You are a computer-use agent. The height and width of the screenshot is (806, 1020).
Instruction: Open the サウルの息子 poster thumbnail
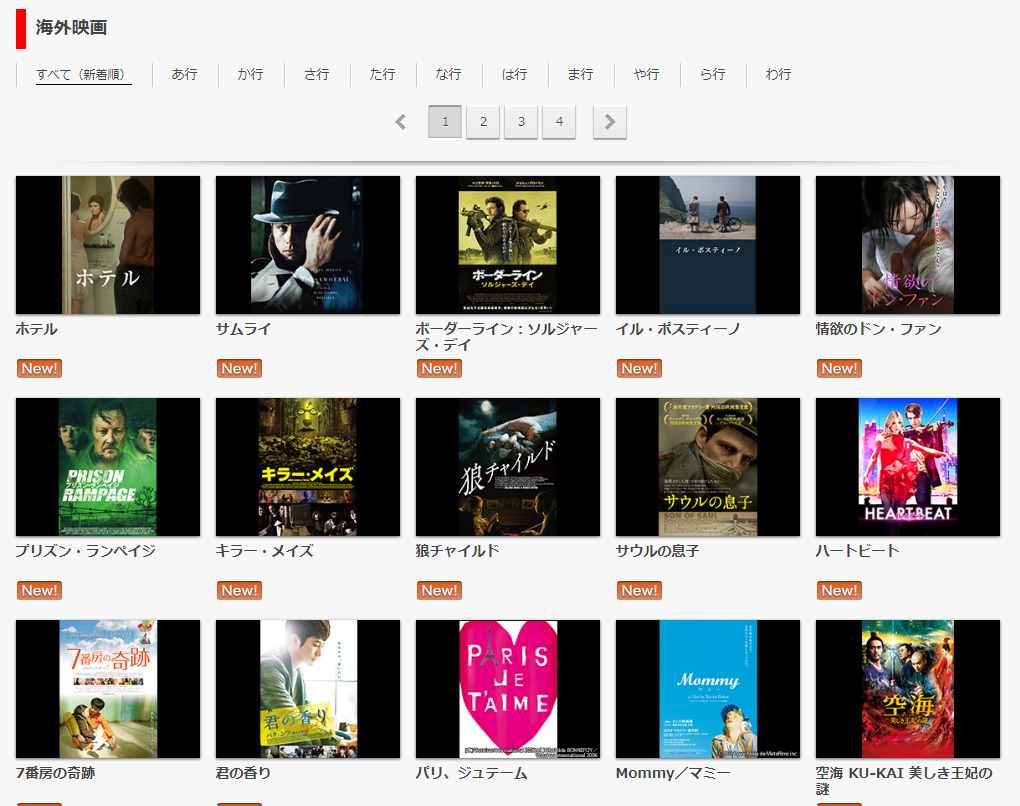[708, 467]
